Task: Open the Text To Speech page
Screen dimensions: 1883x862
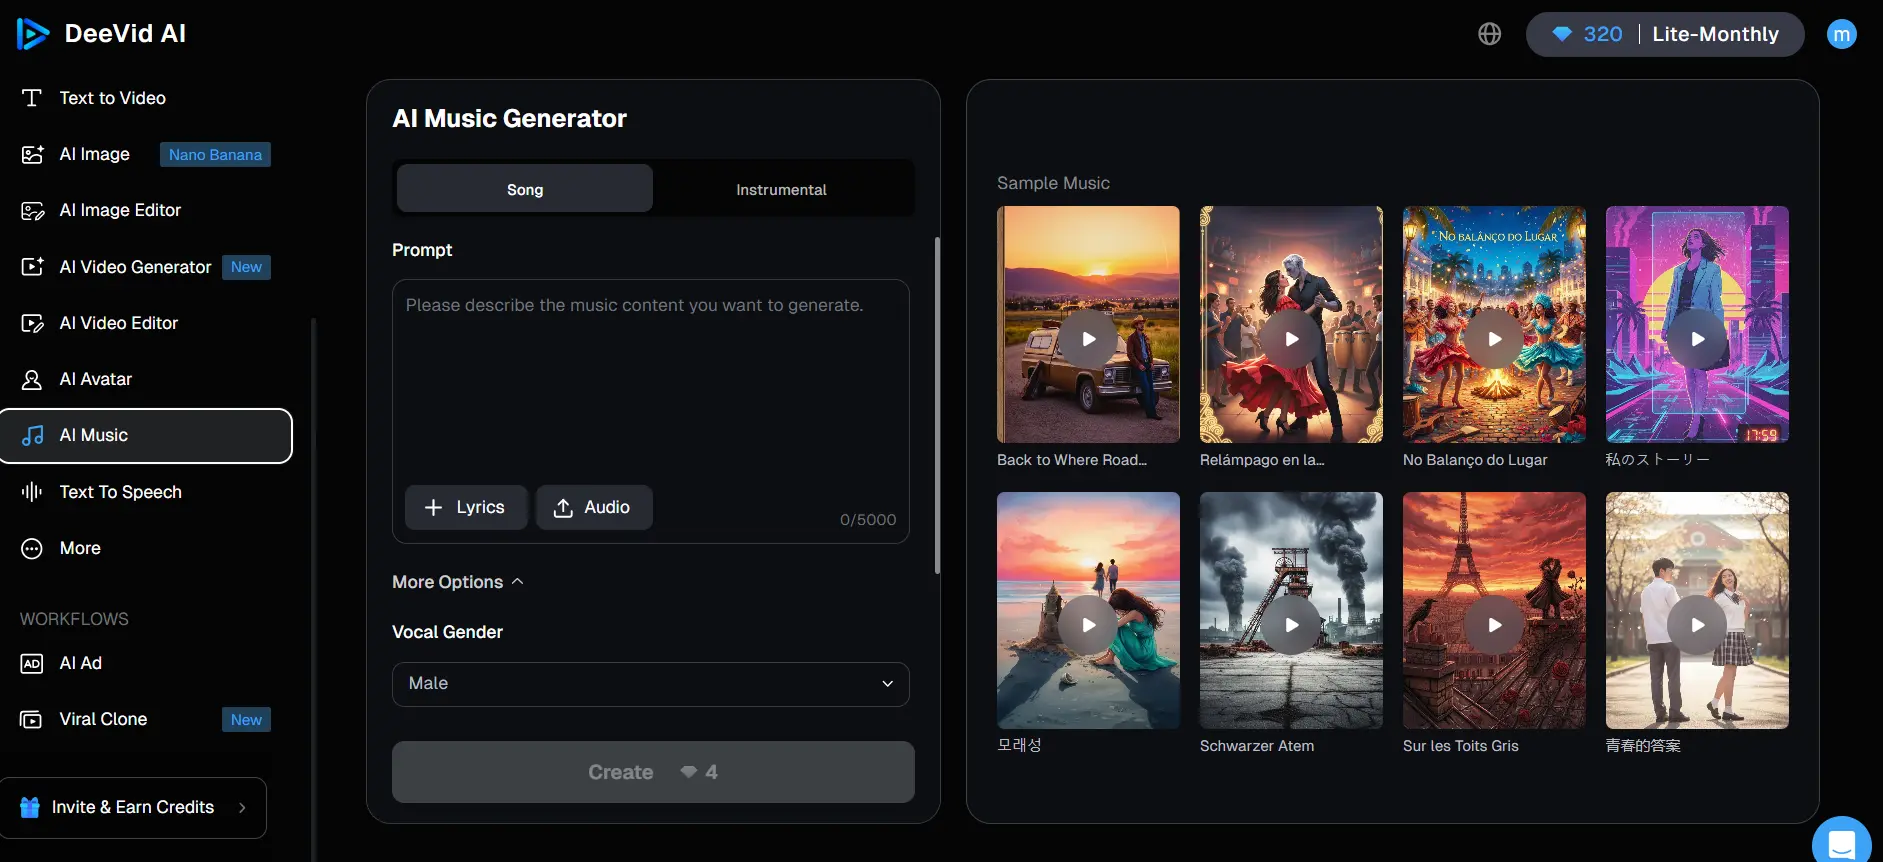Action: (x=120, y=492)
